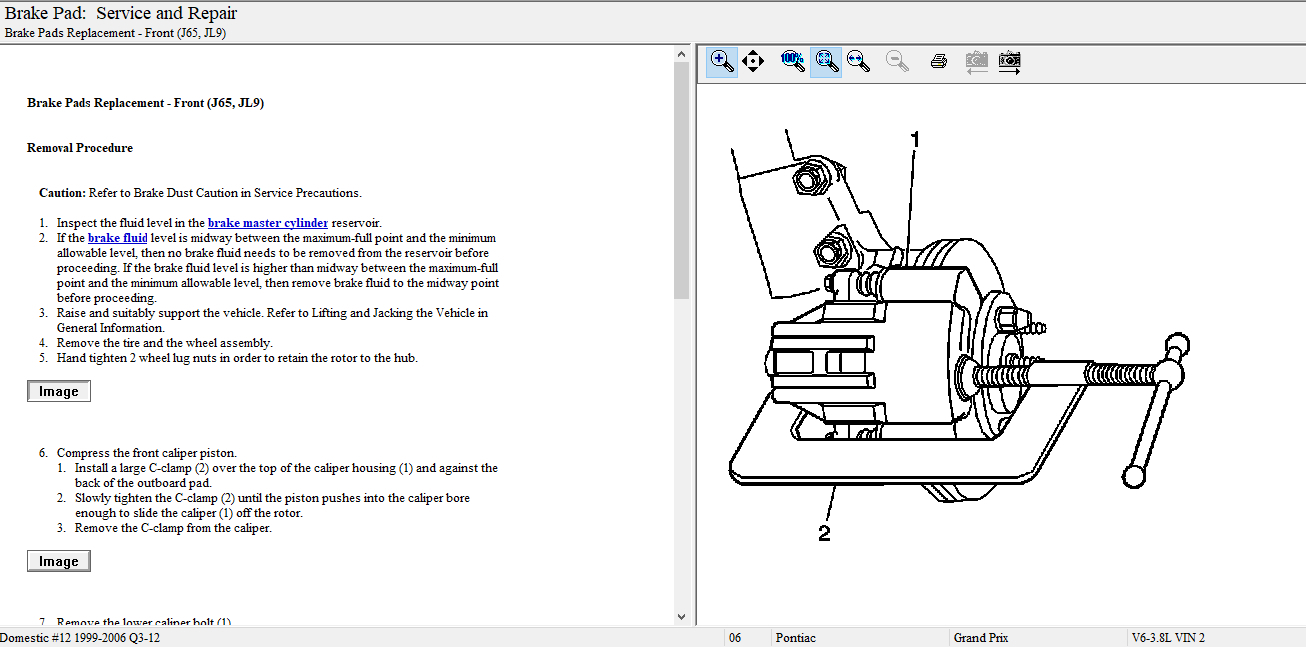Screen dimensions: 1306x647
Task: Click the vertical scrollbar thumb
Action: coord(682,180)
